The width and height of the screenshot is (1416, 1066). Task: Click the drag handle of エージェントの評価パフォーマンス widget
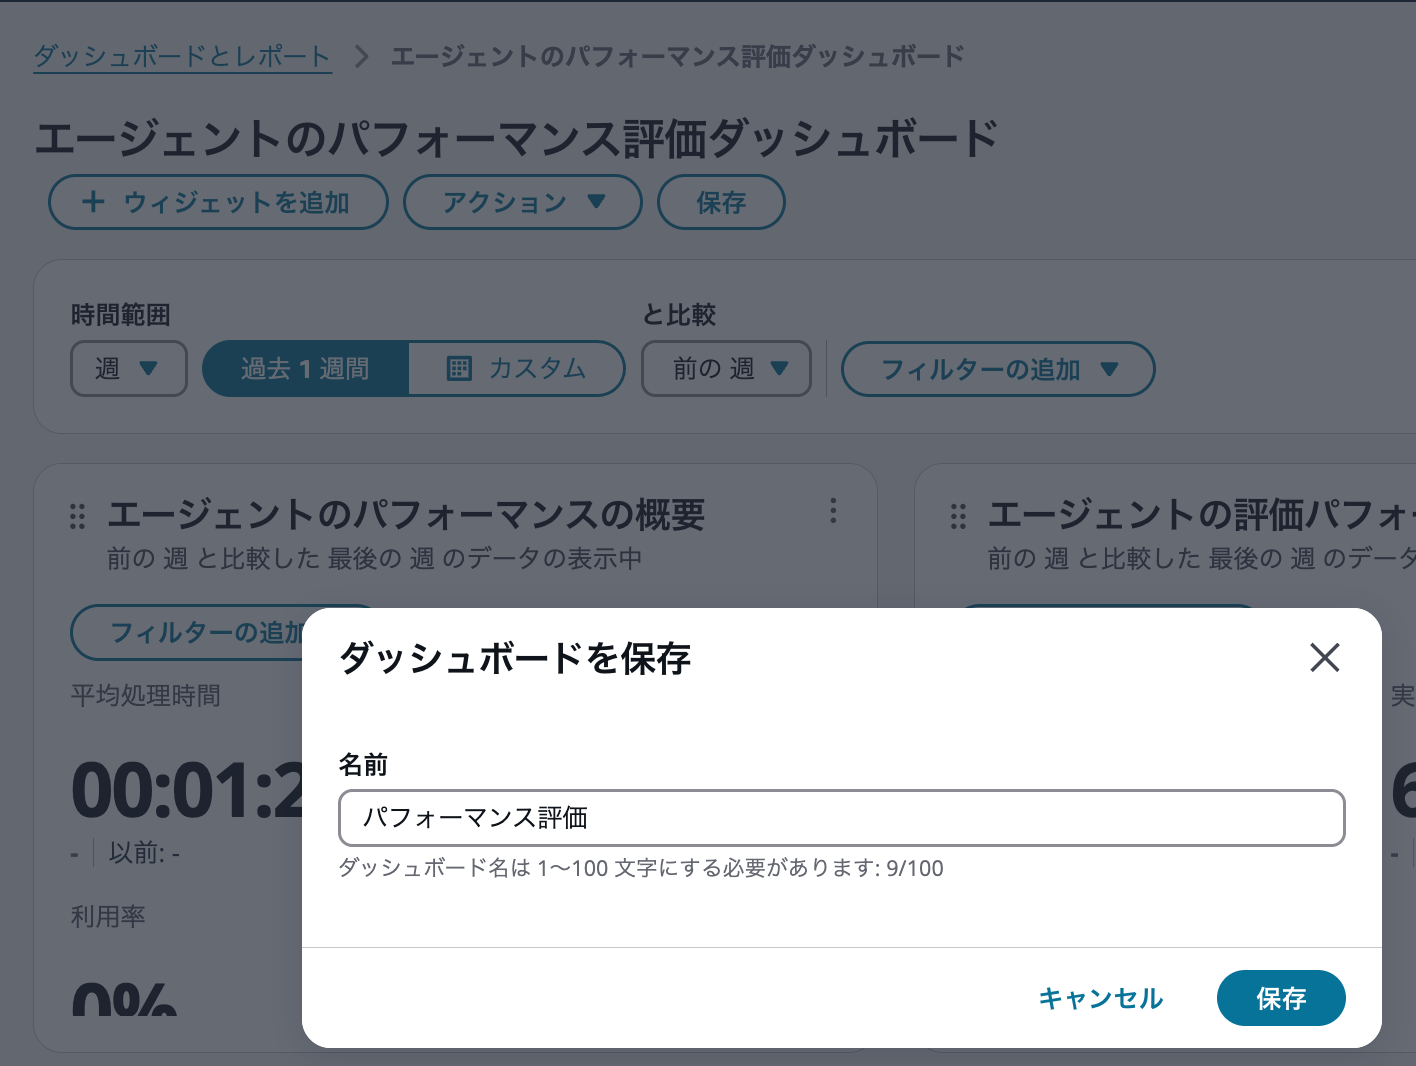coord(958,516)
